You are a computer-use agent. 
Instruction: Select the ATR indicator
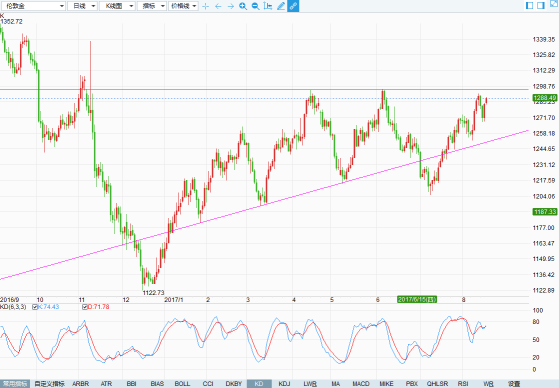click(x=106, y=384)
